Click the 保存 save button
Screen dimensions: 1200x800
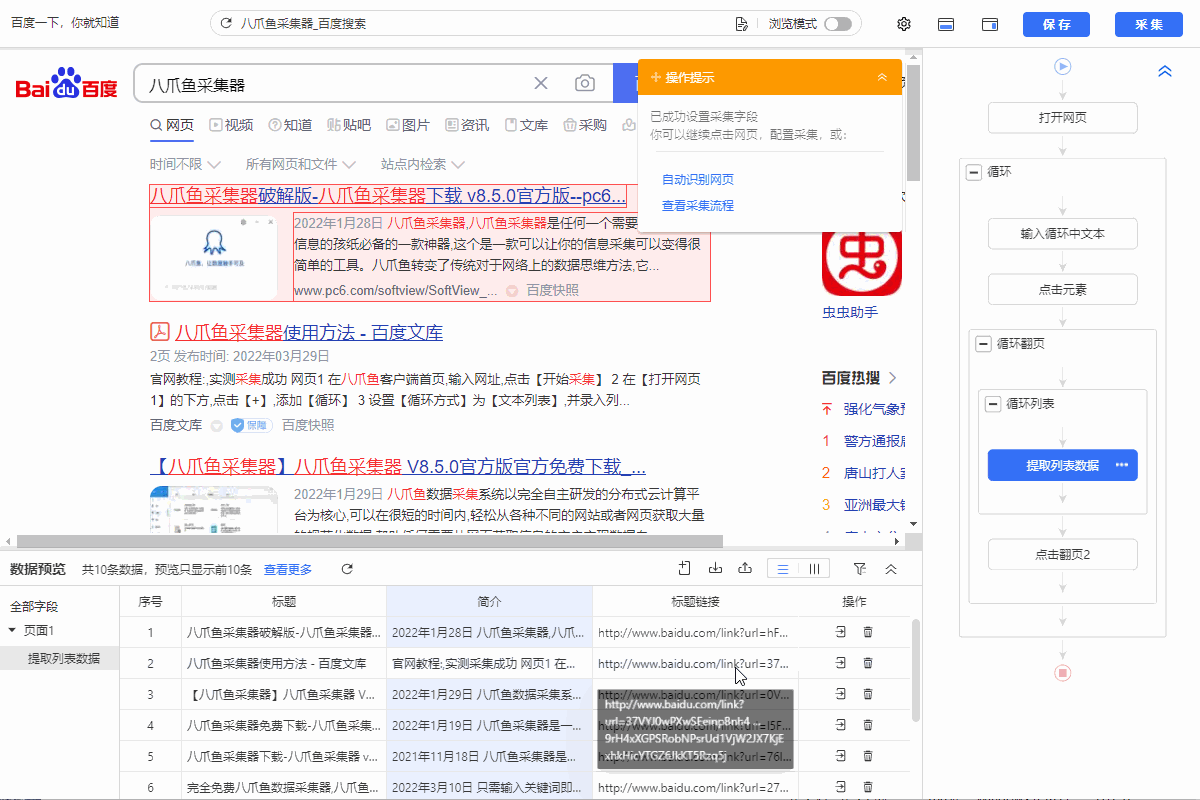(x=1056, y=24)
